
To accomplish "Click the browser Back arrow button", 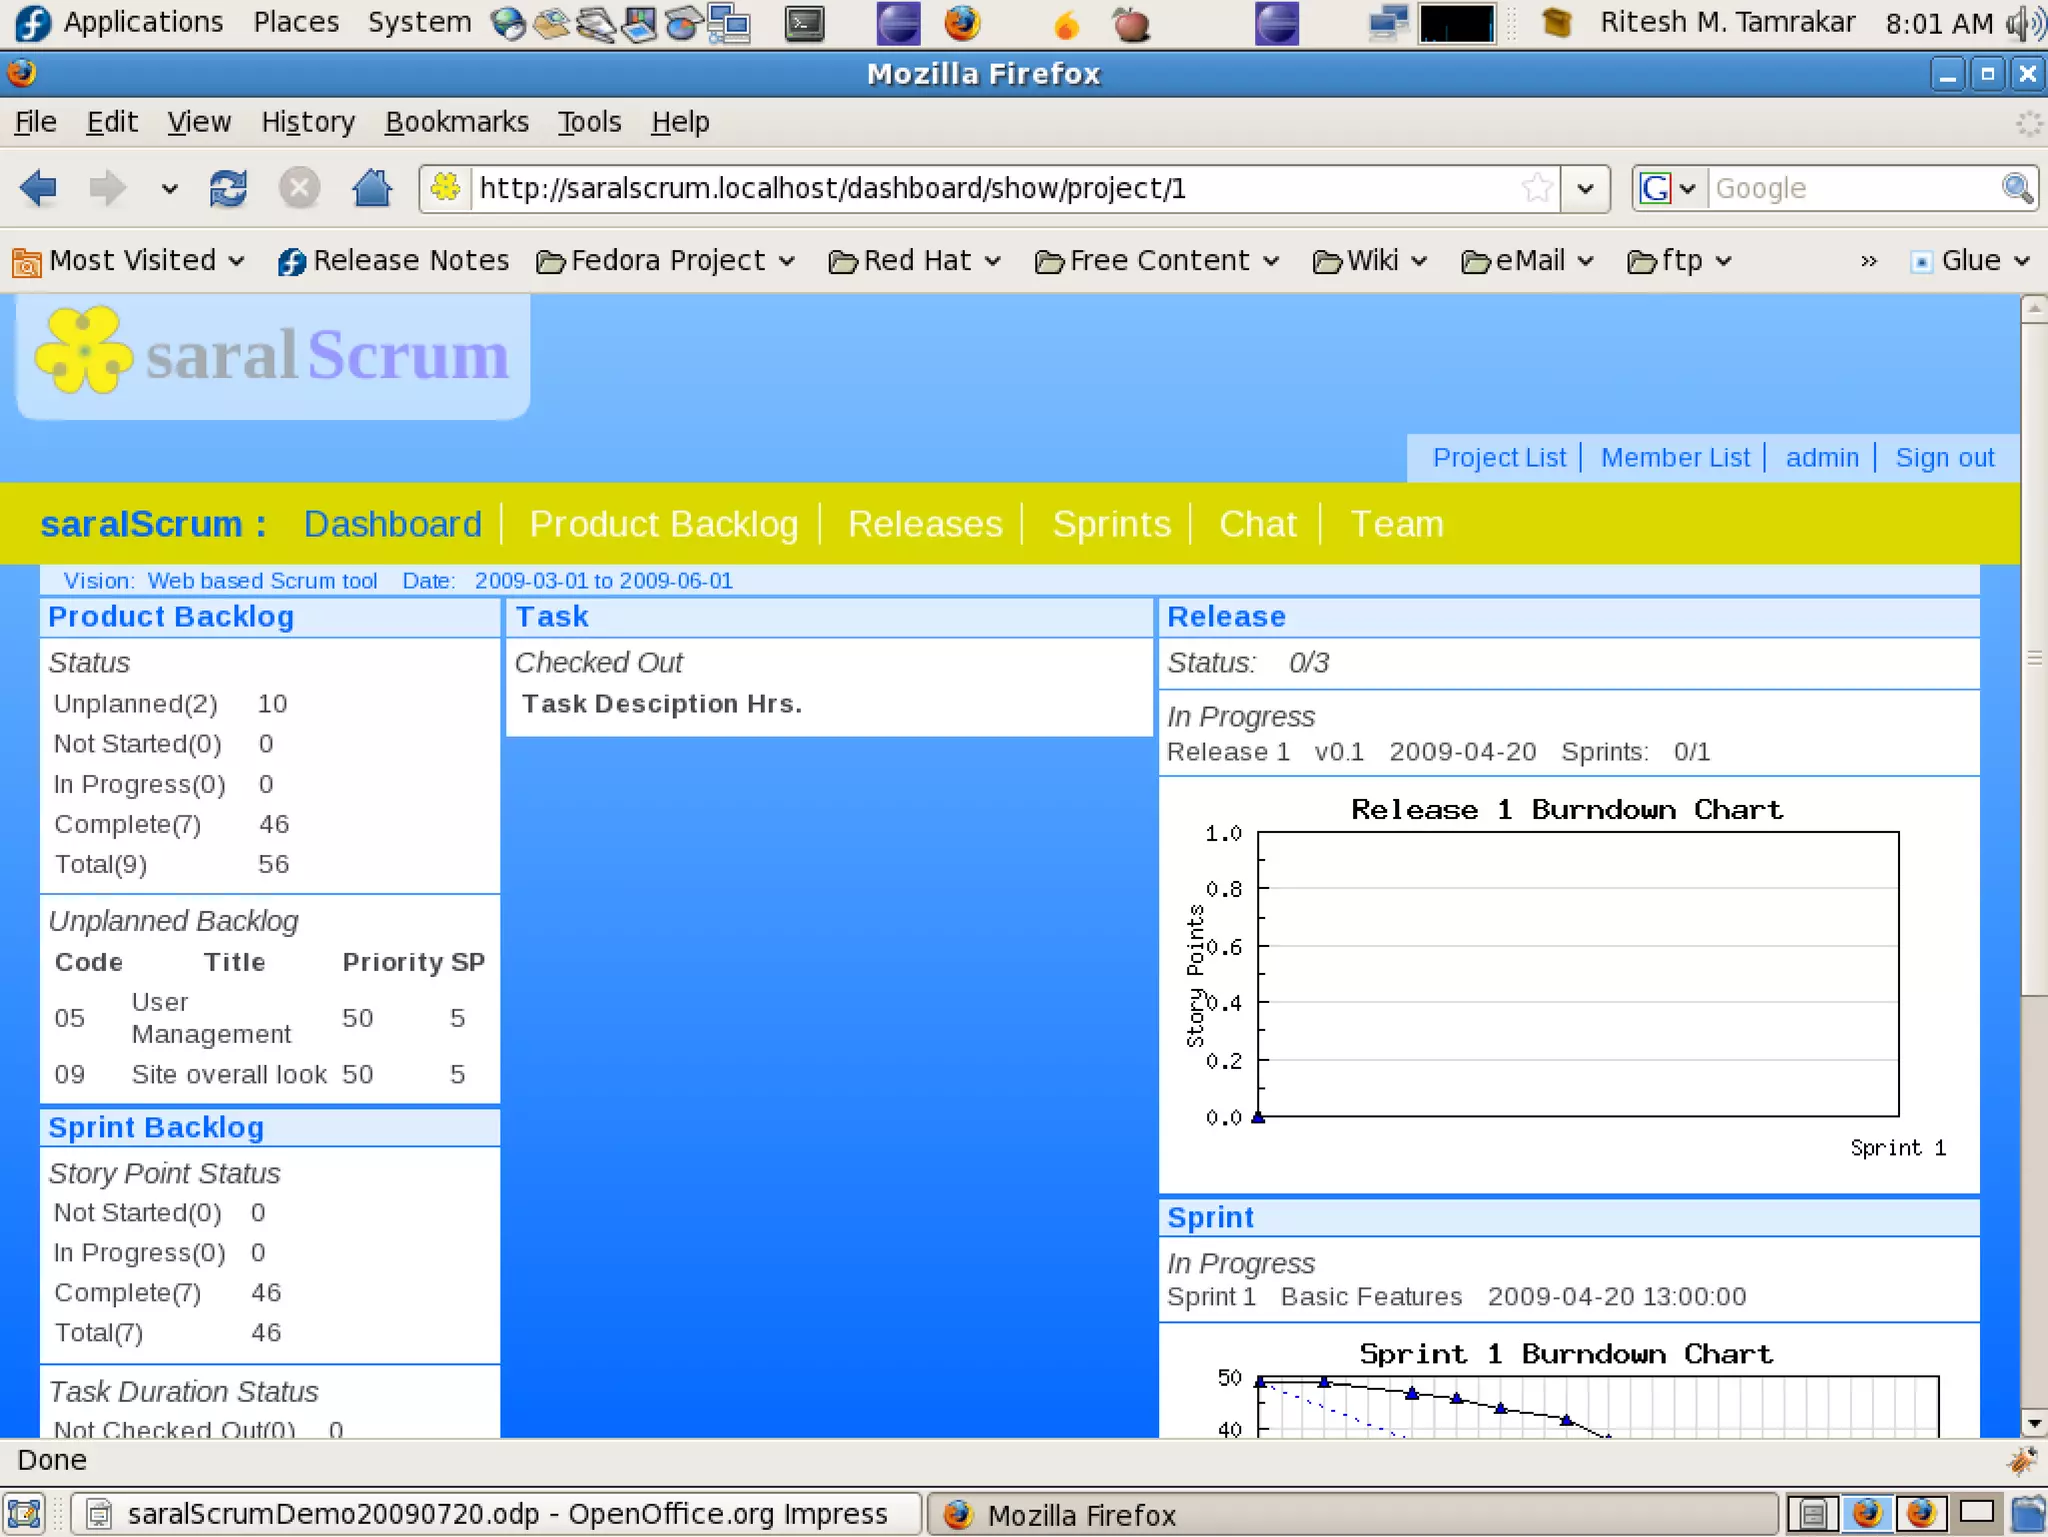I will (38, 188).
